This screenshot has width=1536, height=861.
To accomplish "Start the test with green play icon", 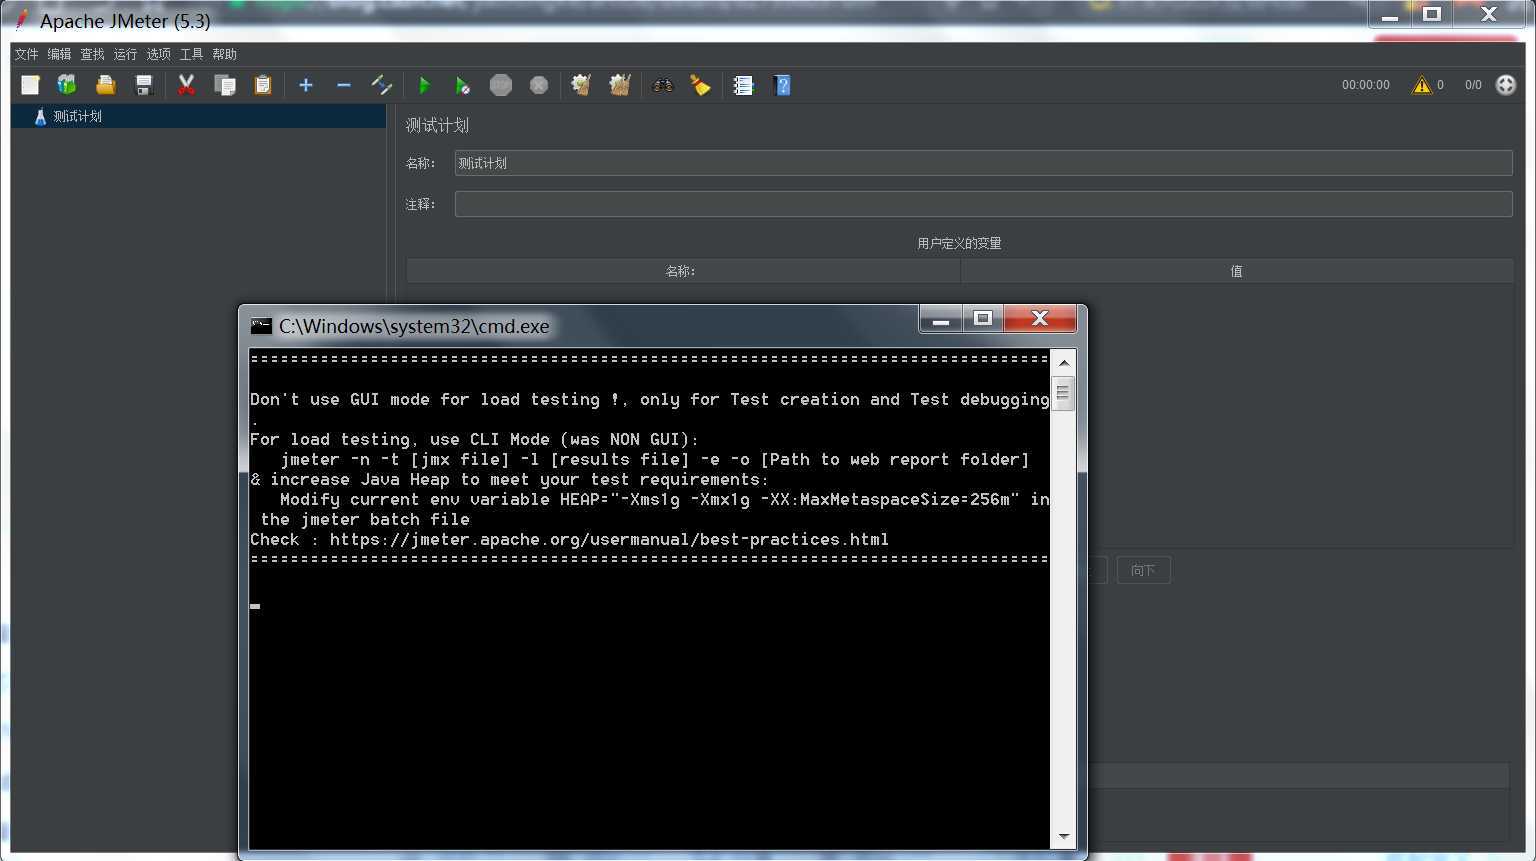I will [424, 85].
